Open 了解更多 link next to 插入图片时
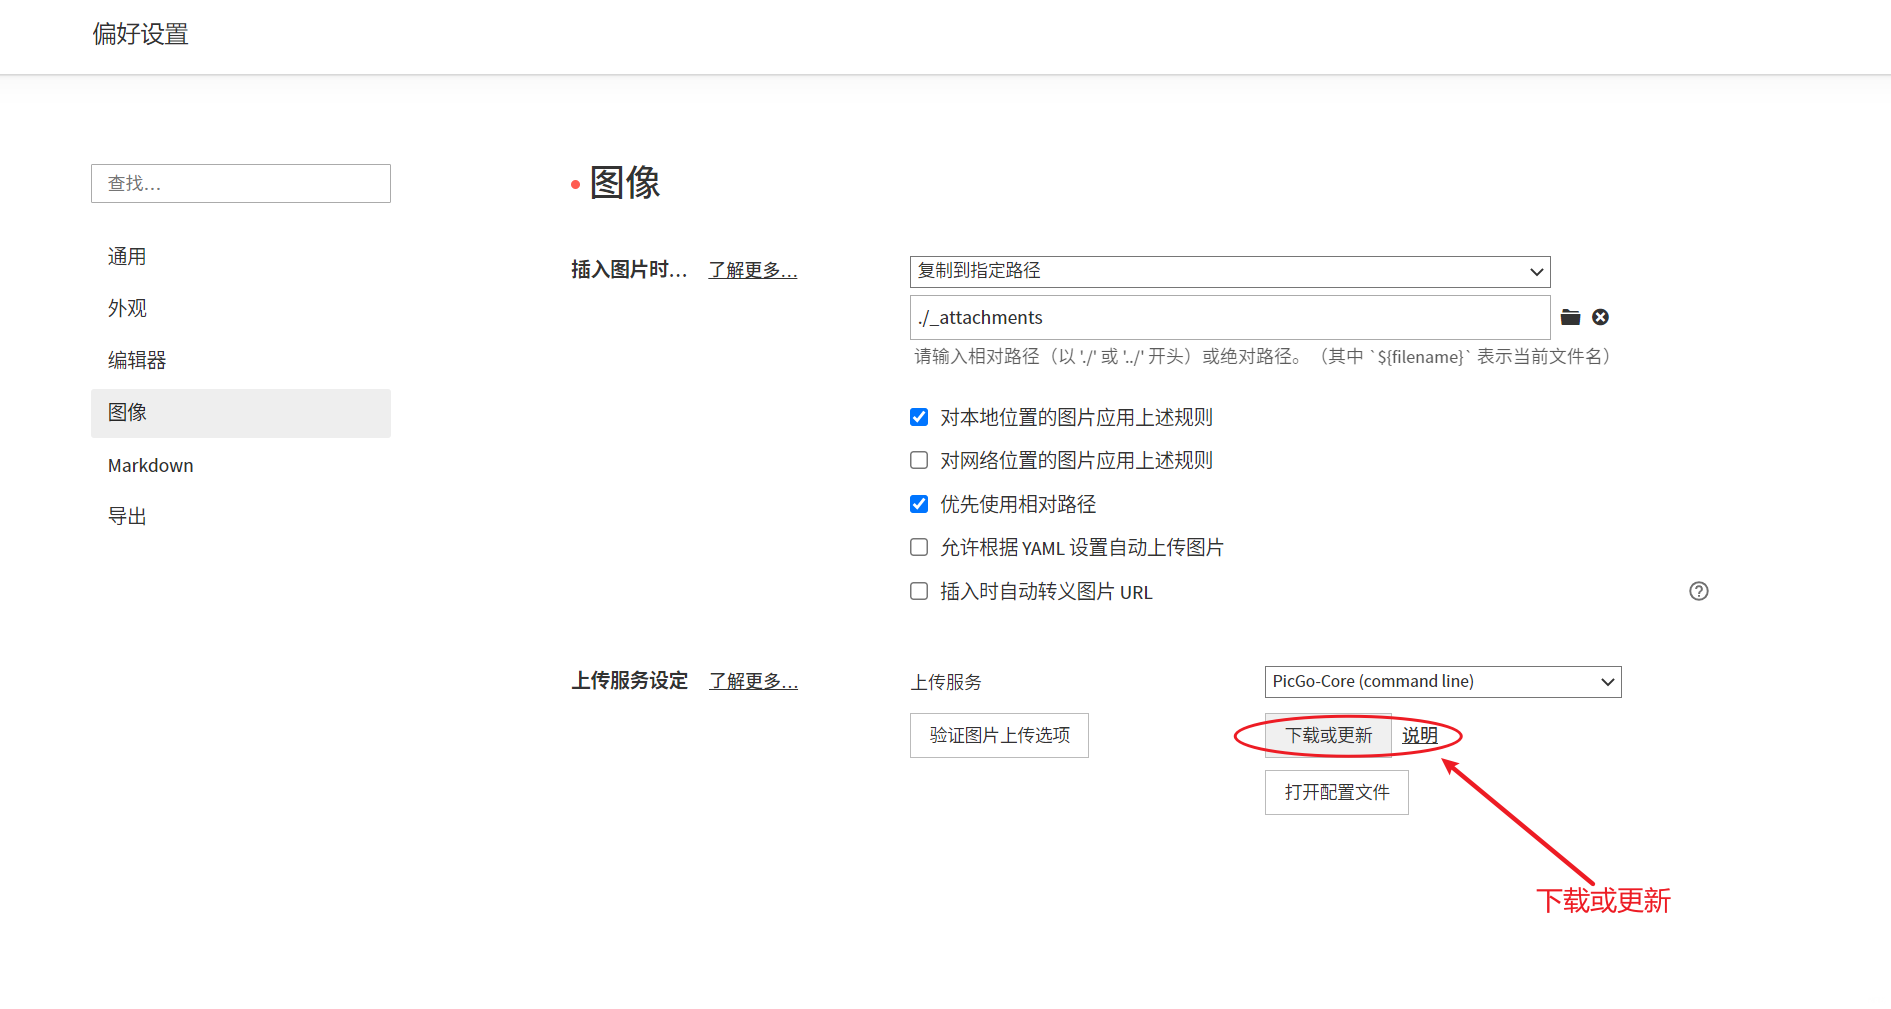Image resolution: width=1891 pixels, height=1009 pixels. [x=753, y=270]
